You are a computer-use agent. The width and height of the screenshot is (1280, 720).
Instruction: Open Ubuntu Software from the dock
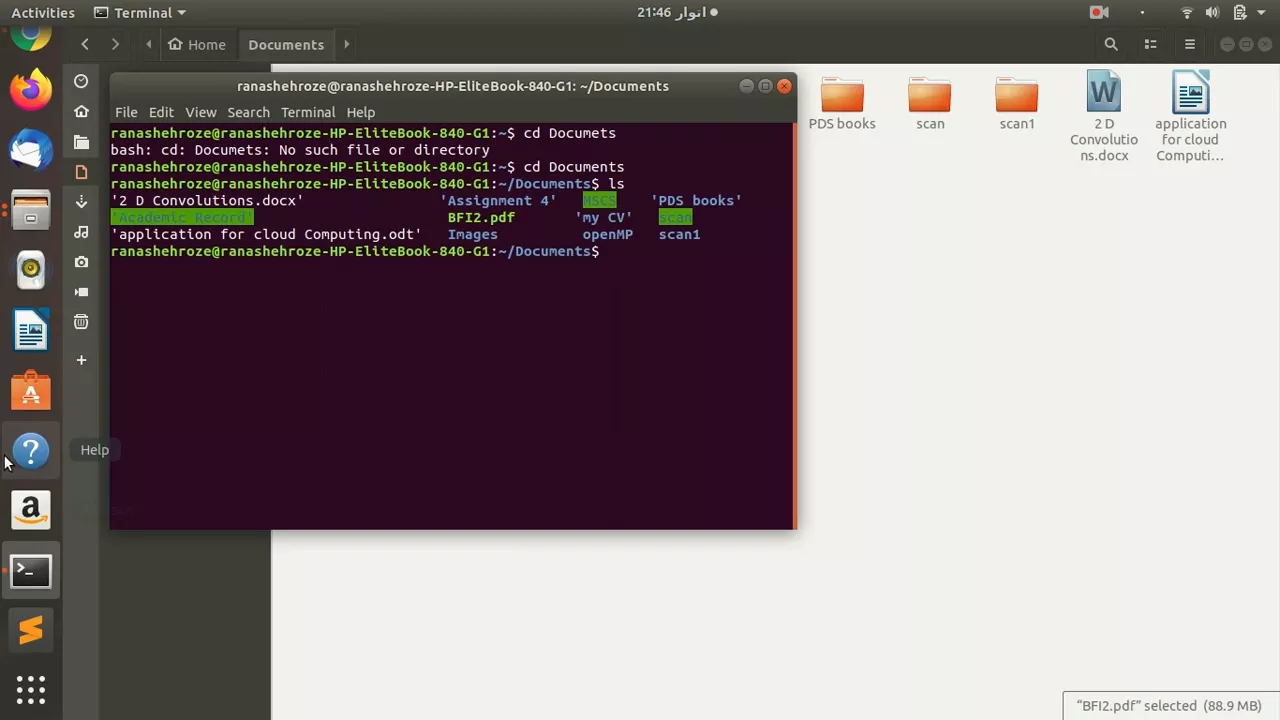click(x=30, y=390)
